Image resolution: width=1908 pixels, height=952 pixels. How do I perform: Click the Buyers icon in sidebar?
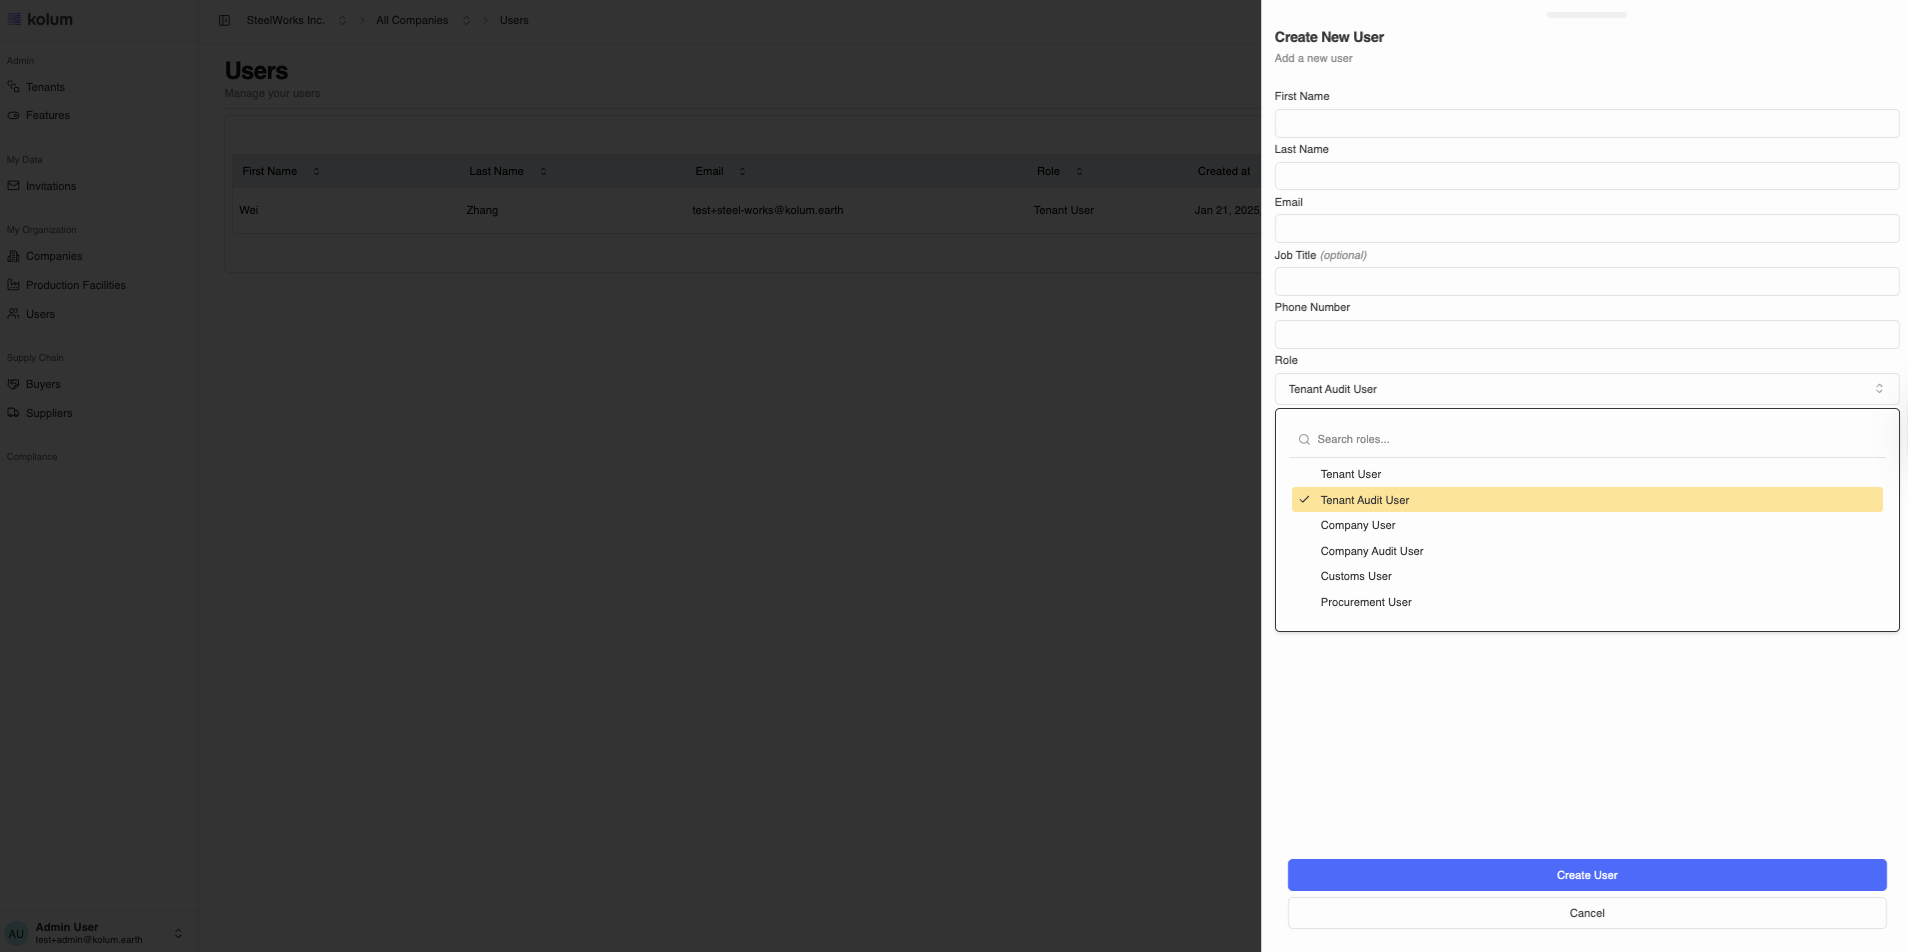14,384
